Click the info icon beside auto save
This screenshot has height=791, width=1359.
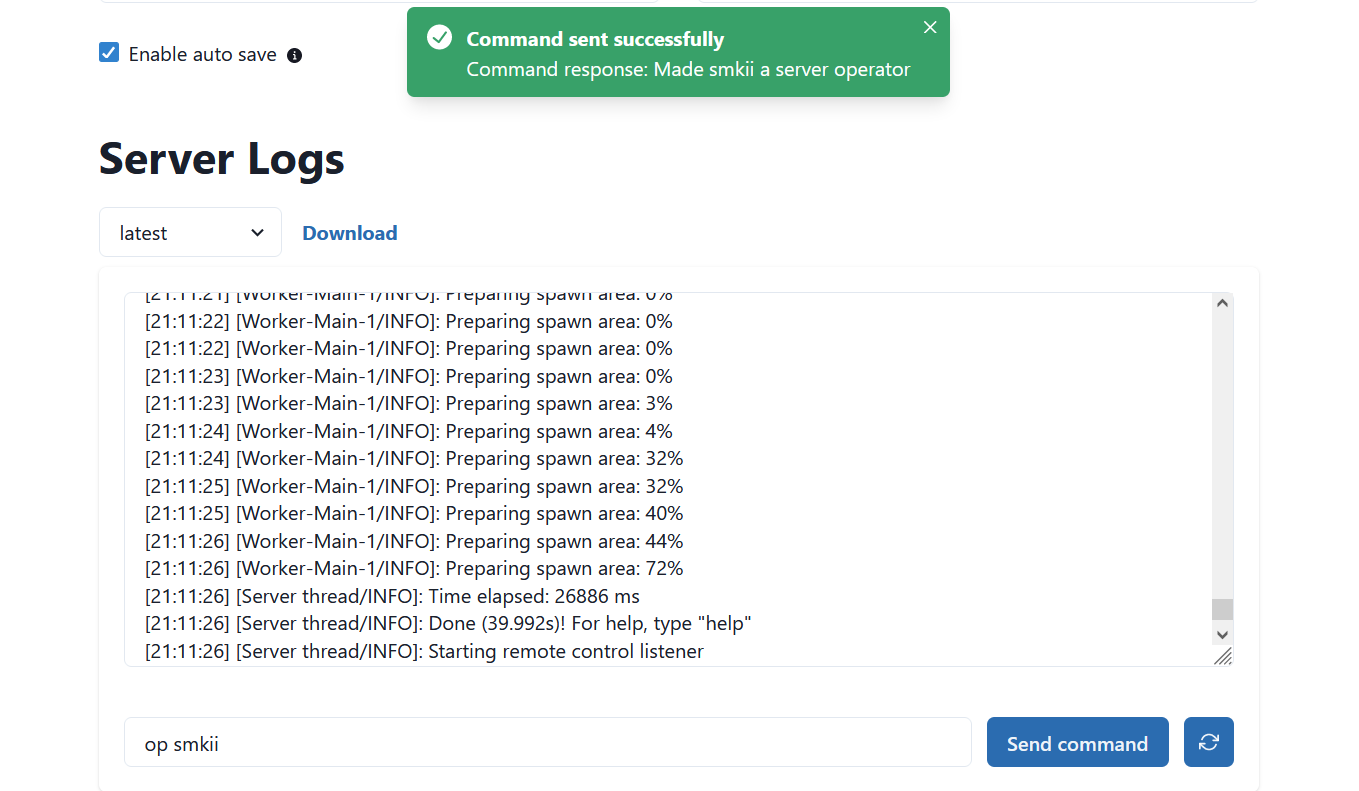pos(294,56)
